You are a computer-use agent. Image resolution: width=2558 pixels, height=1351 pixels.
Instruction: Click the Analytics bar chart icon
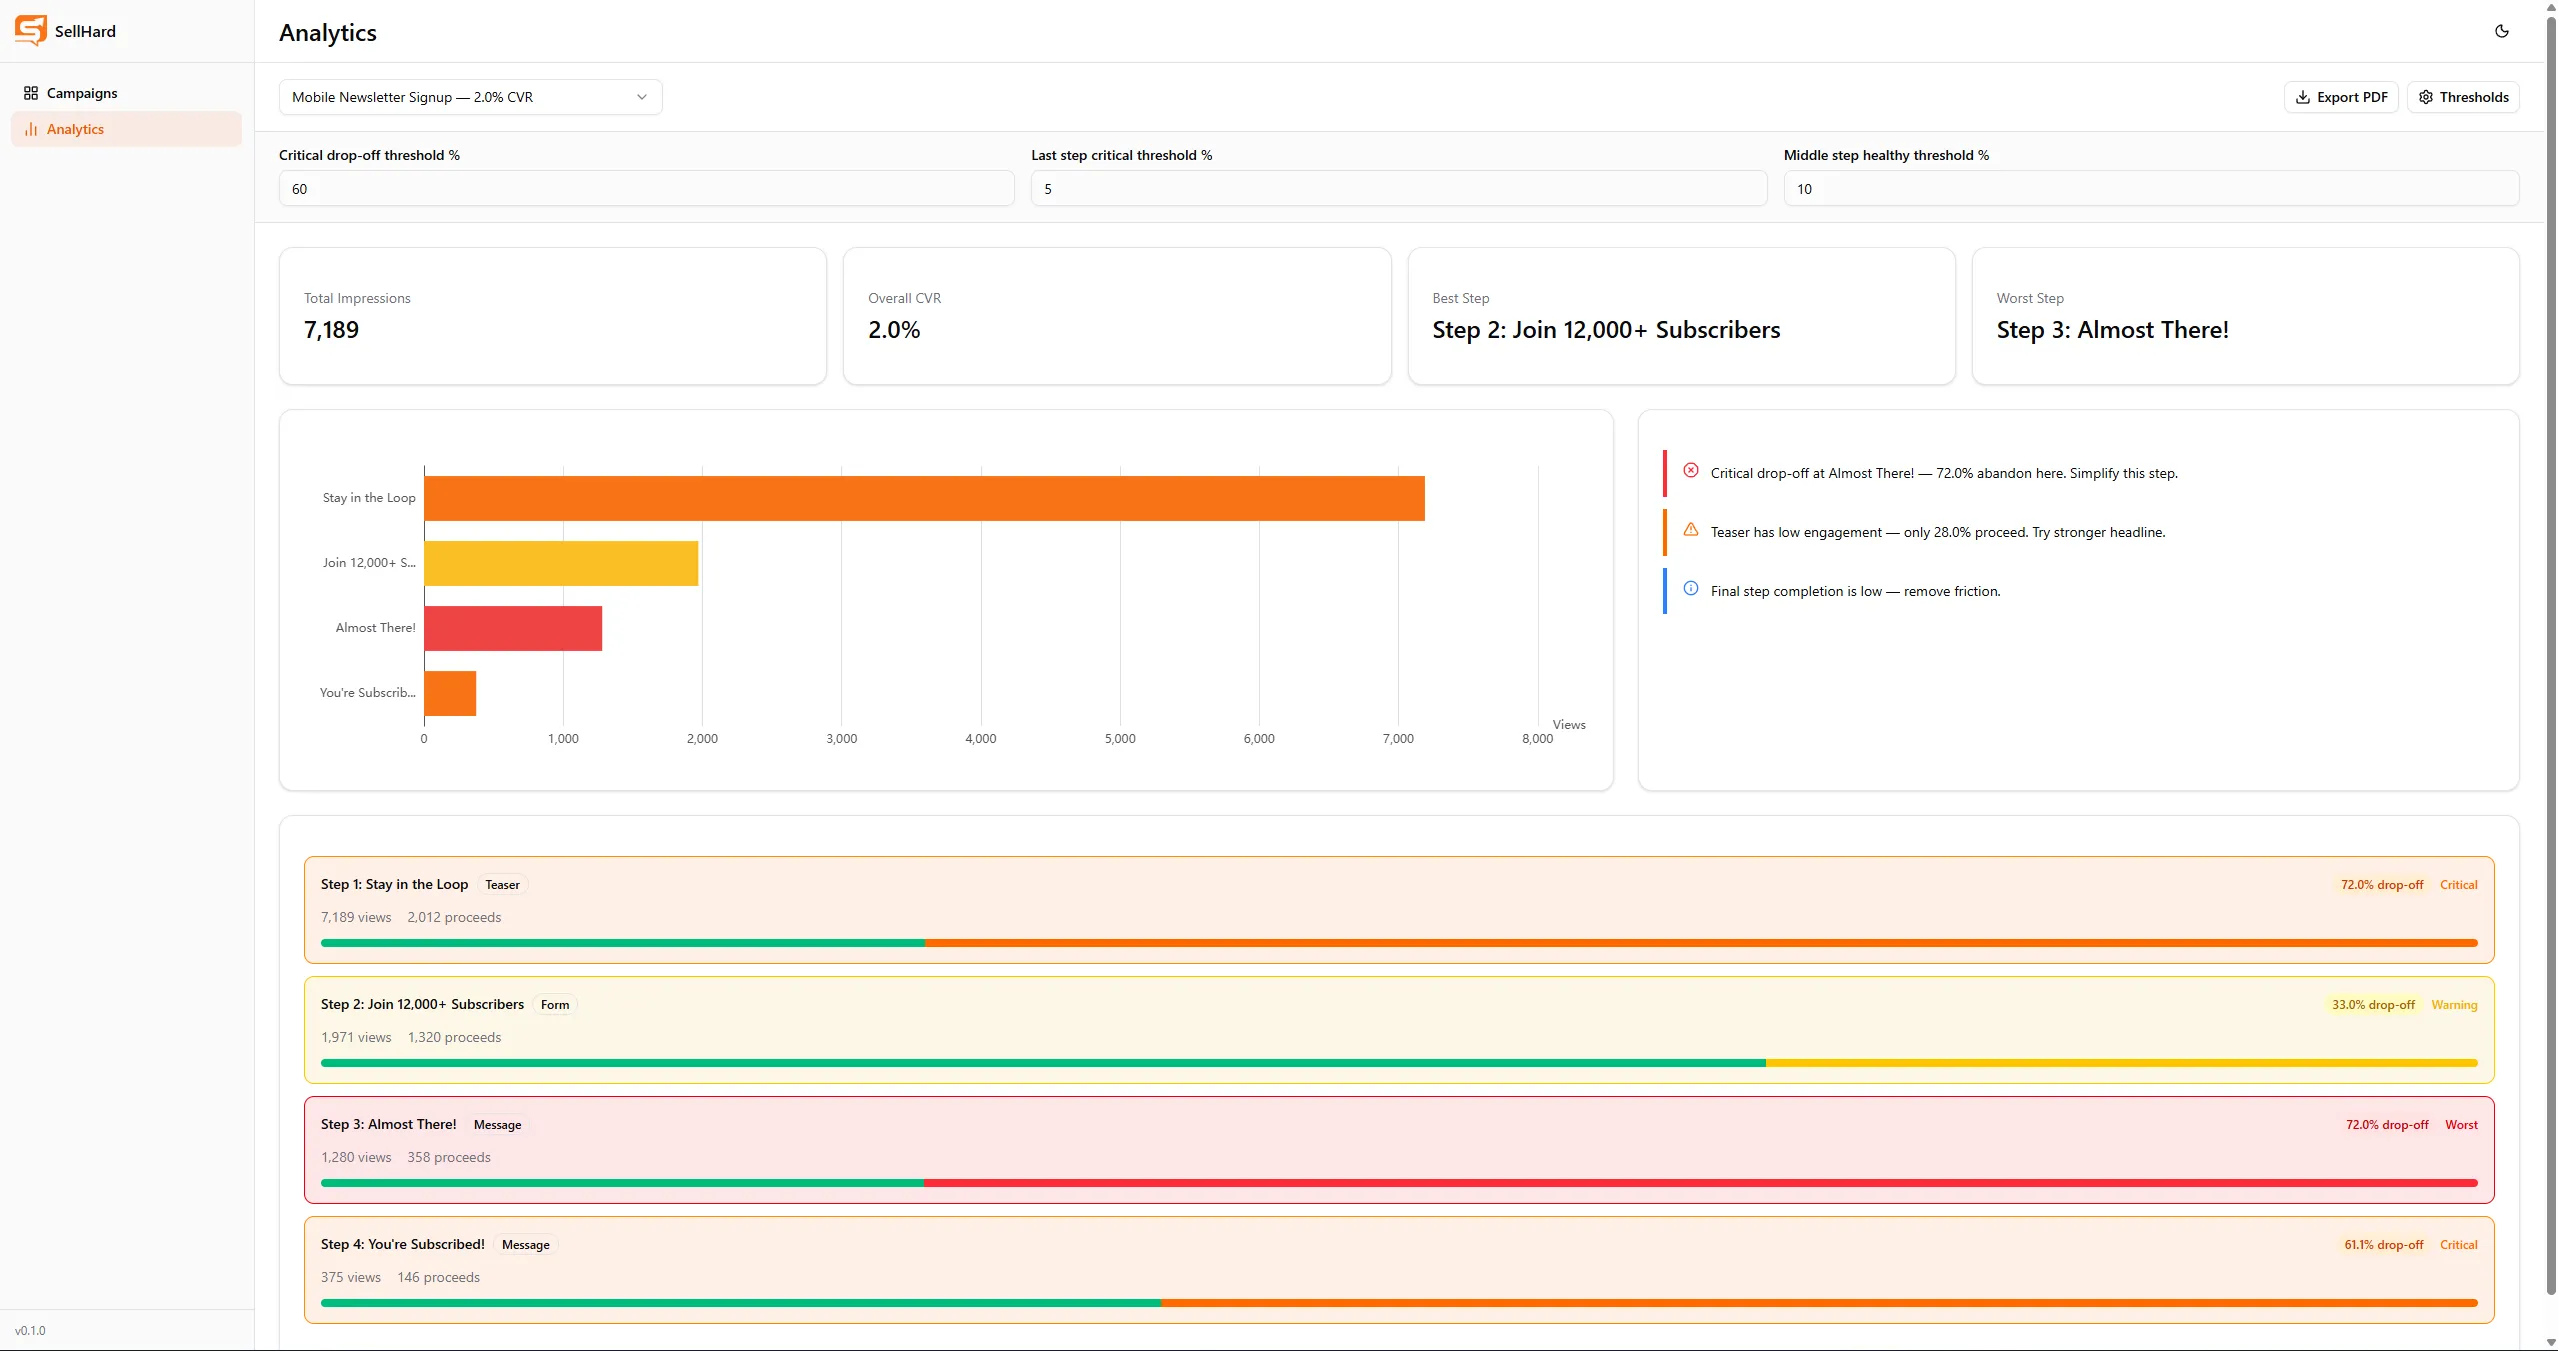coord(31,129)
